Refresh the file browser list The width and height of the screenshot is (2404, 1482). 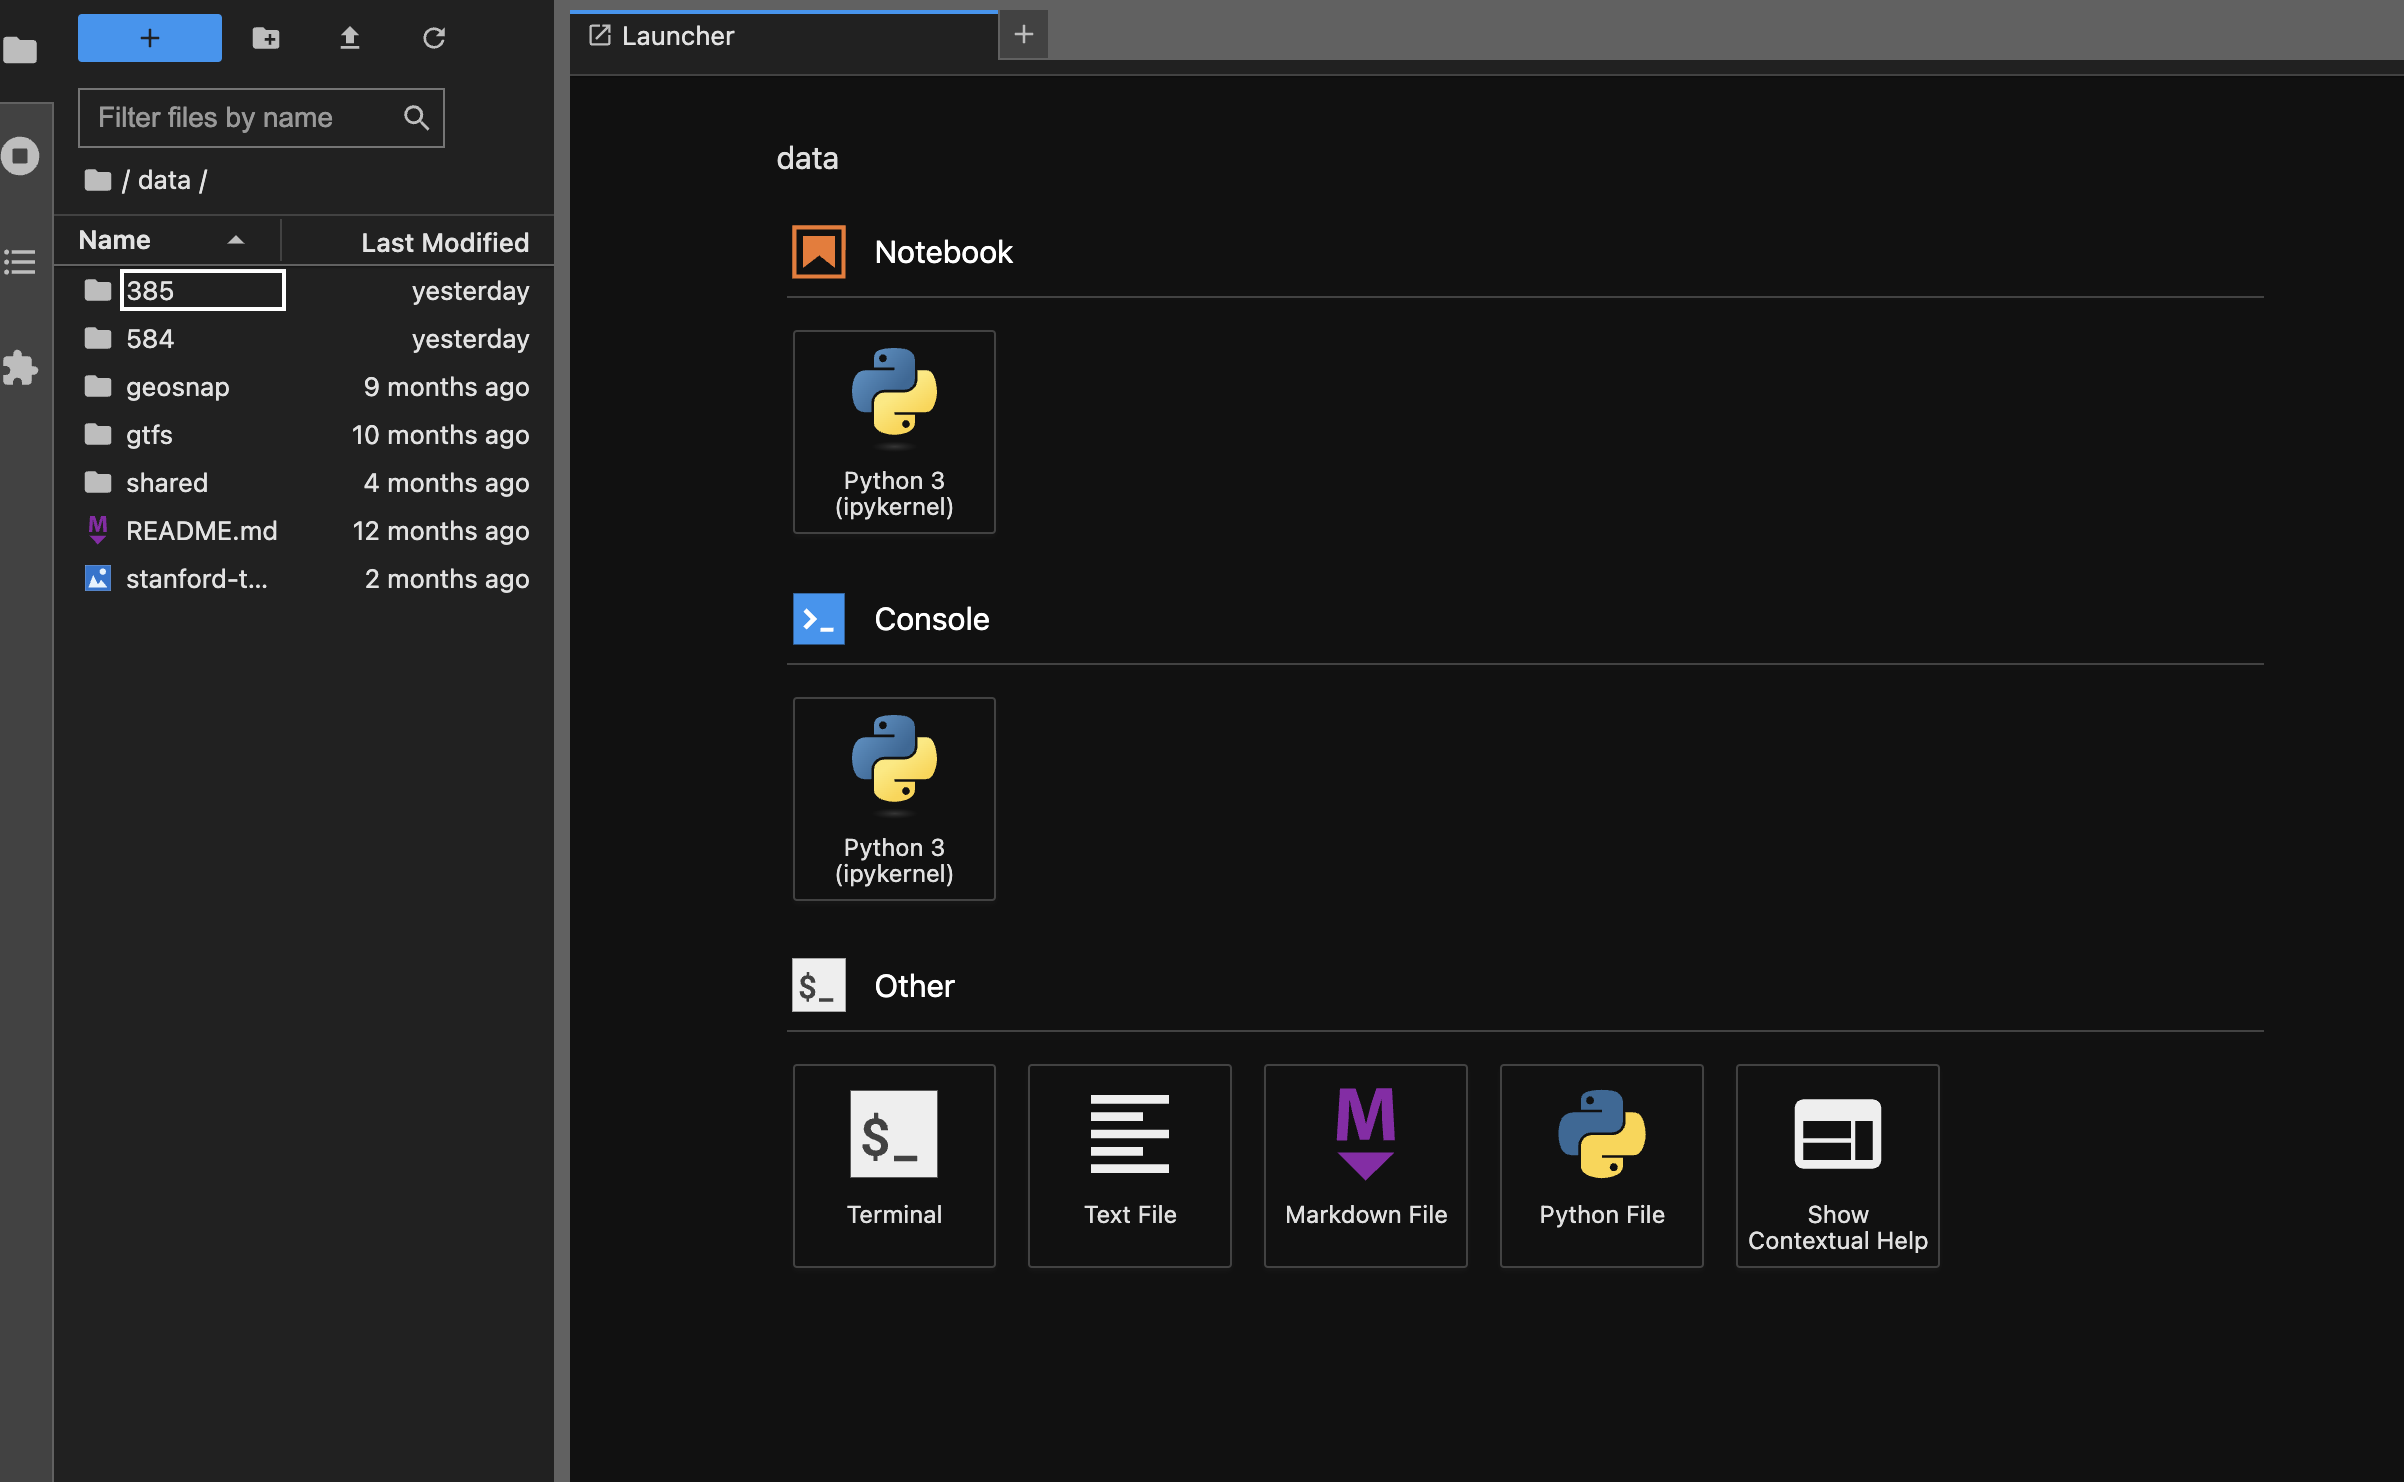click(433, 38)
